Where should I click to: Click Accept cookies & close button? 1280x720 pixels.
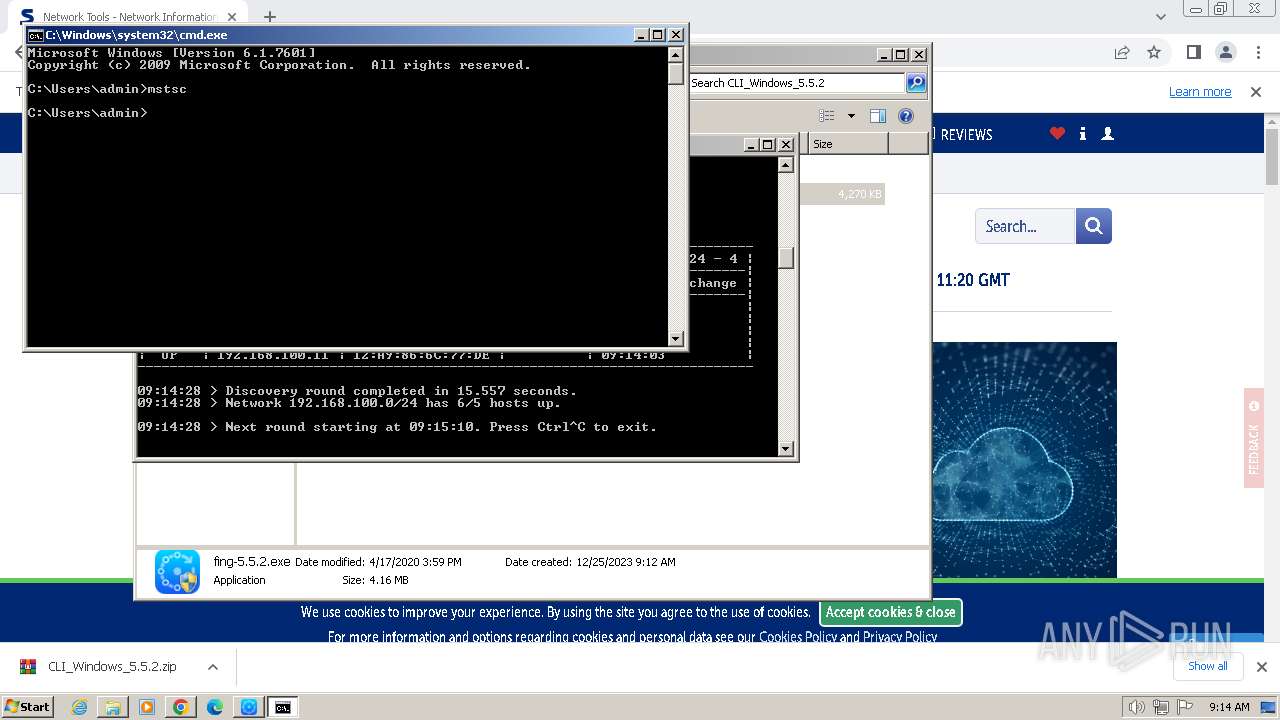click(891, 612)
